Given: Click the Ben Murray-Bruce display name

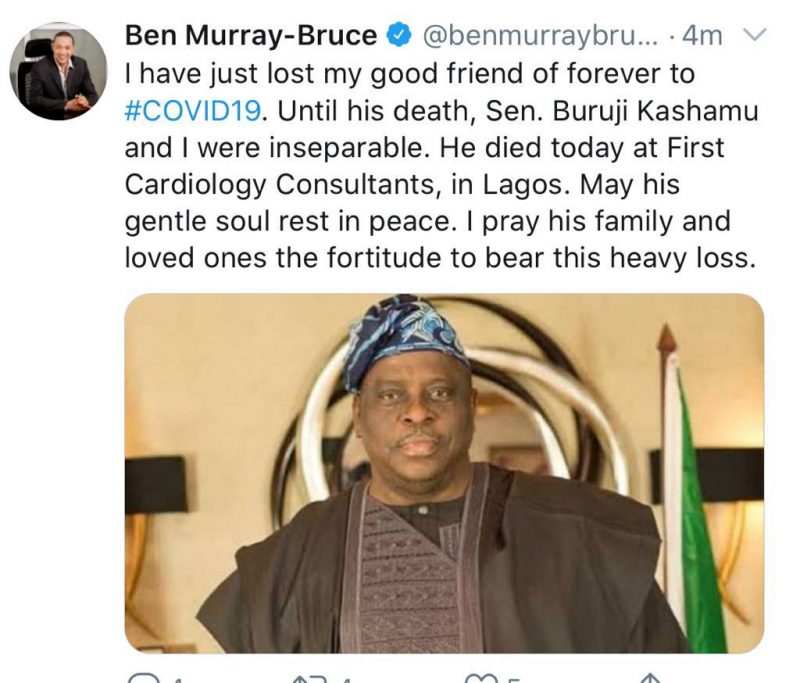Looking at the screenshot, I should click(x=251, y=36).
